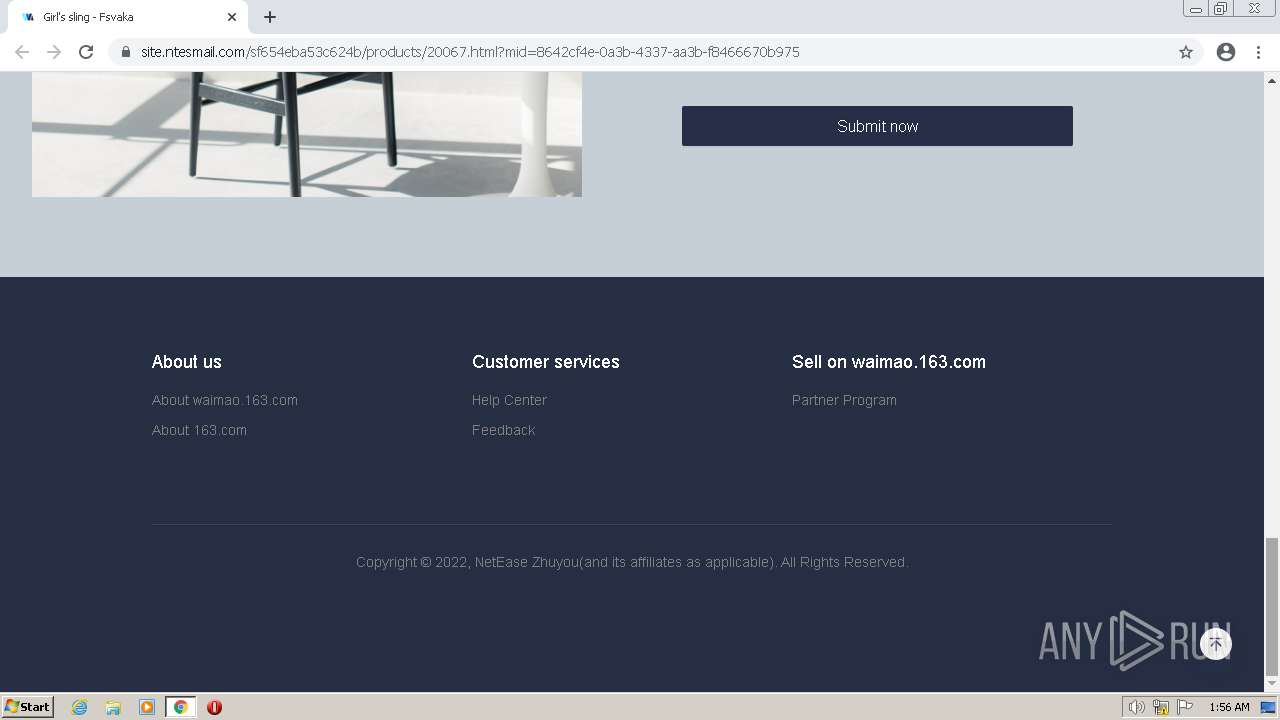Click the system clock 1:56 AM
Screen dimensions: 1280x720
[x=1229, y=707]
